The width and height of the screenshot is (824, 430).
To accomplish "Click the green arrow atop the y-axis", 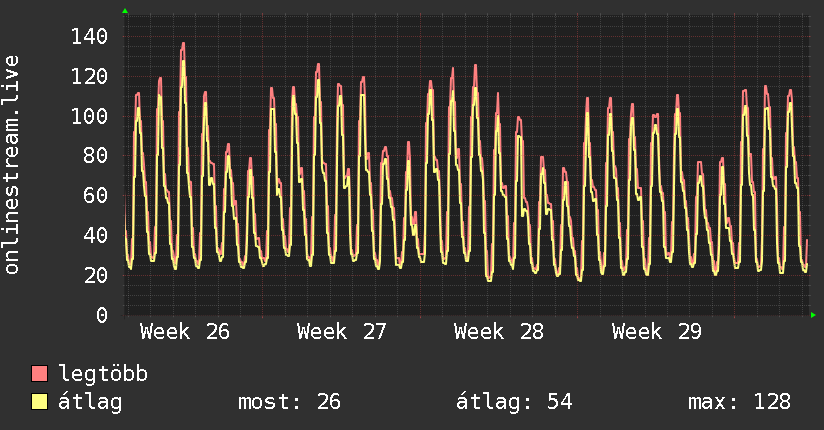I will click(x=125, y=11).
